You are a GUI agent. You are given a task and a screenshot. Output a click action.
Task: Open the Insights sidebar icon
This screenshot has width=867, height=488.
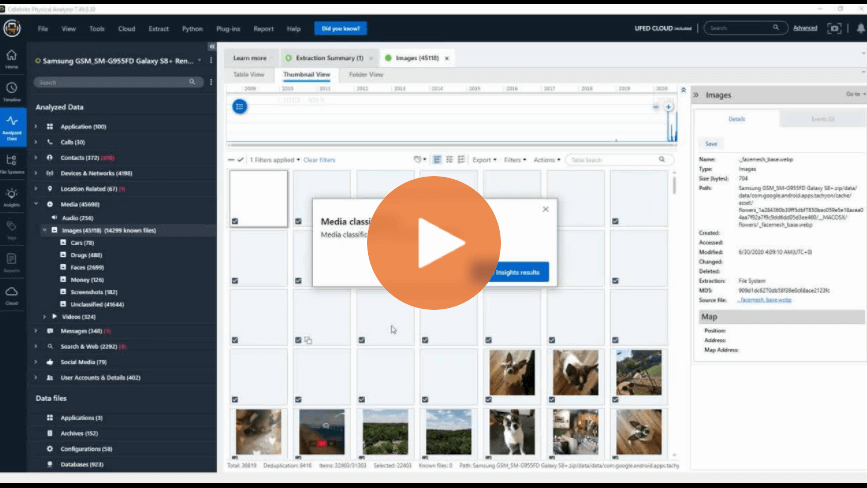[12, 197]
